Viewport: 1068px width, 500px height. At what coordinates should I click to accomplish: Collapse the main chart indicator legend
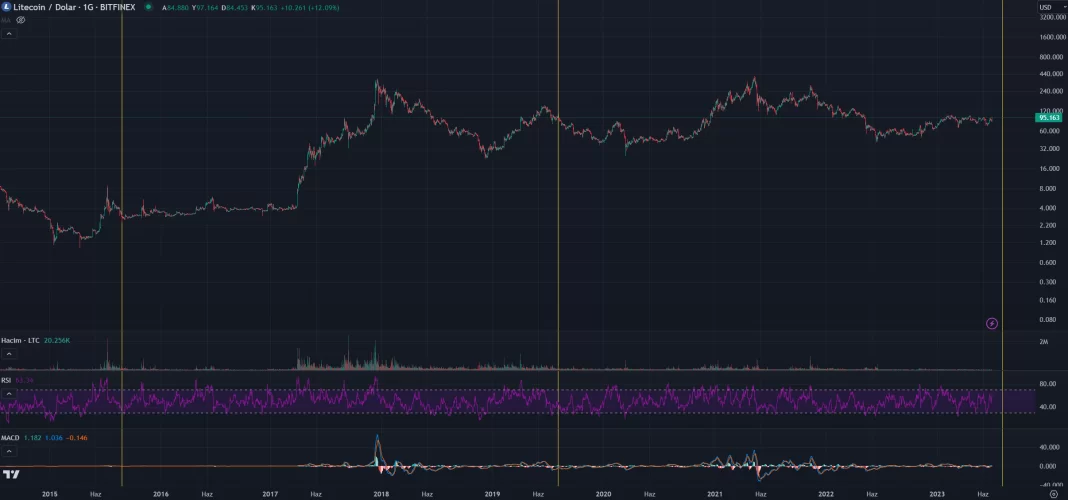tap(9, 34)
